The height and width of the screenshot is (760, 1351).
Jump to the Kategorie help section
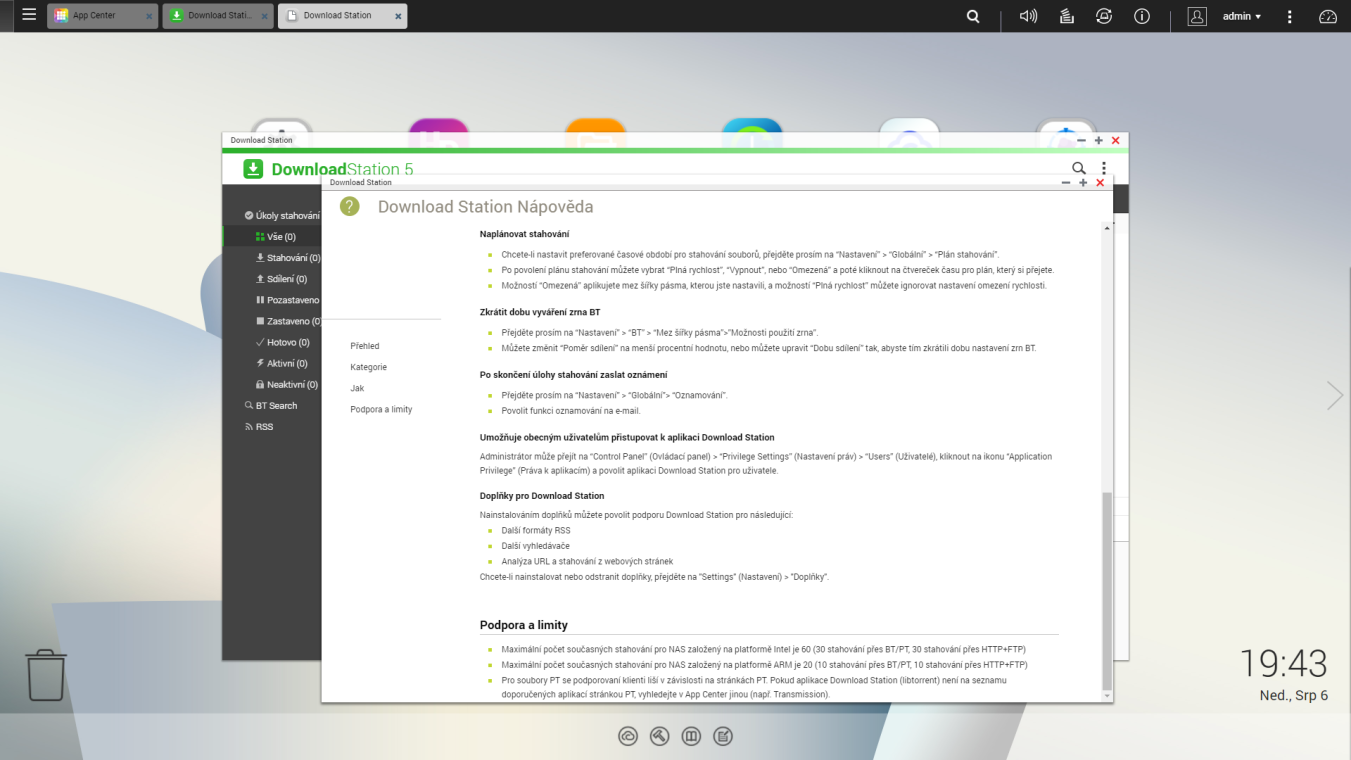point(368,367)
